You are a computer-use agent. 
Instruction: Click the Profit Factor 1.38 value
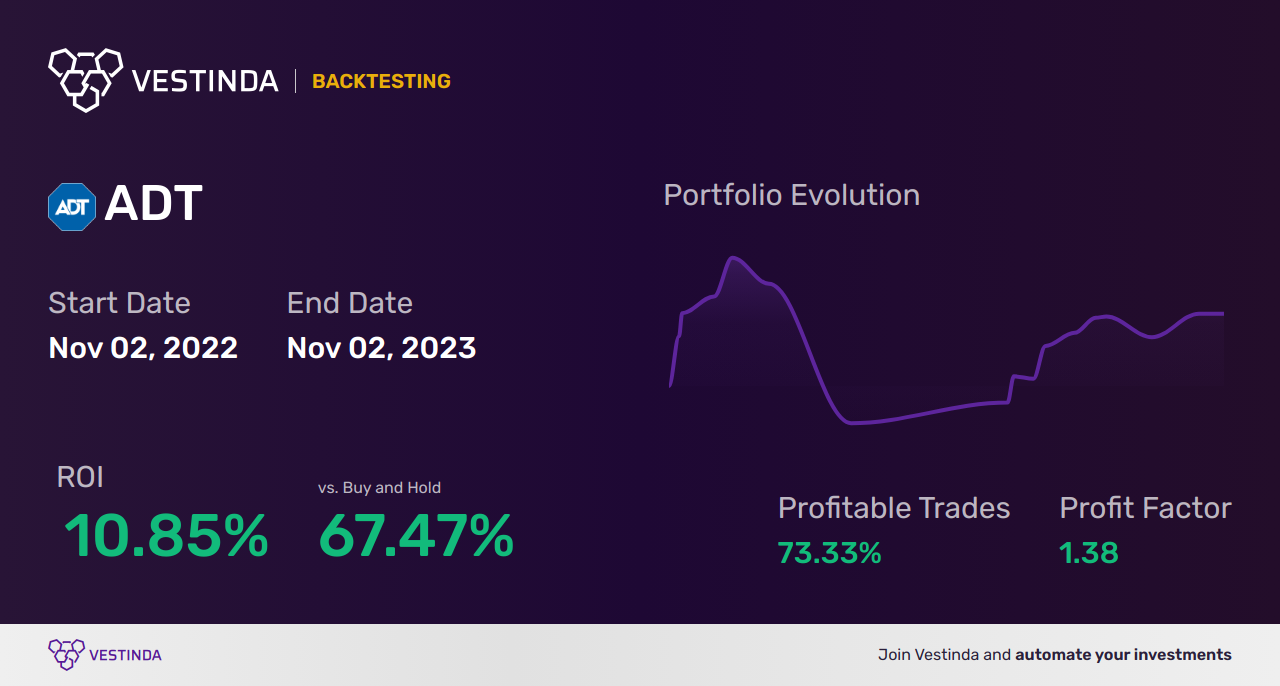point(1089,553)
